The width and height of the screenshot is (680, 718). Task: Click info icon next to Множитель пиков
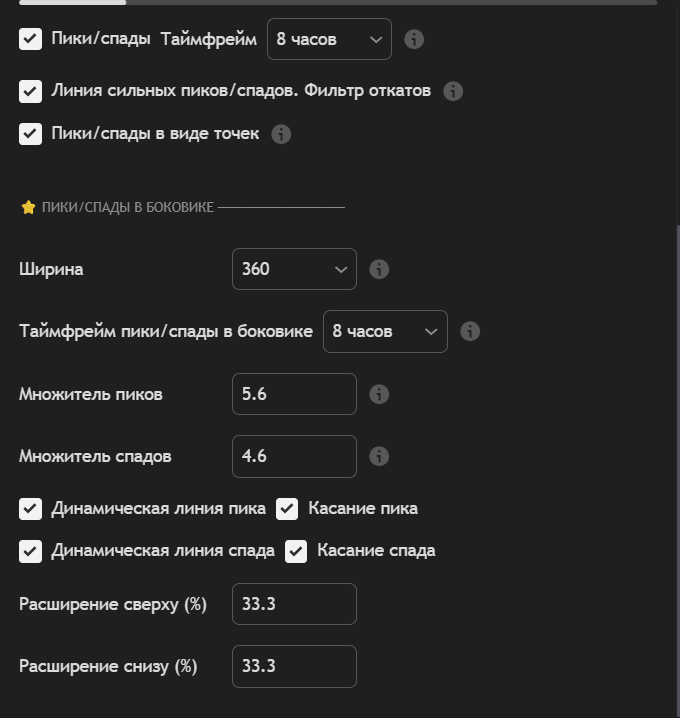pos(379,394)
